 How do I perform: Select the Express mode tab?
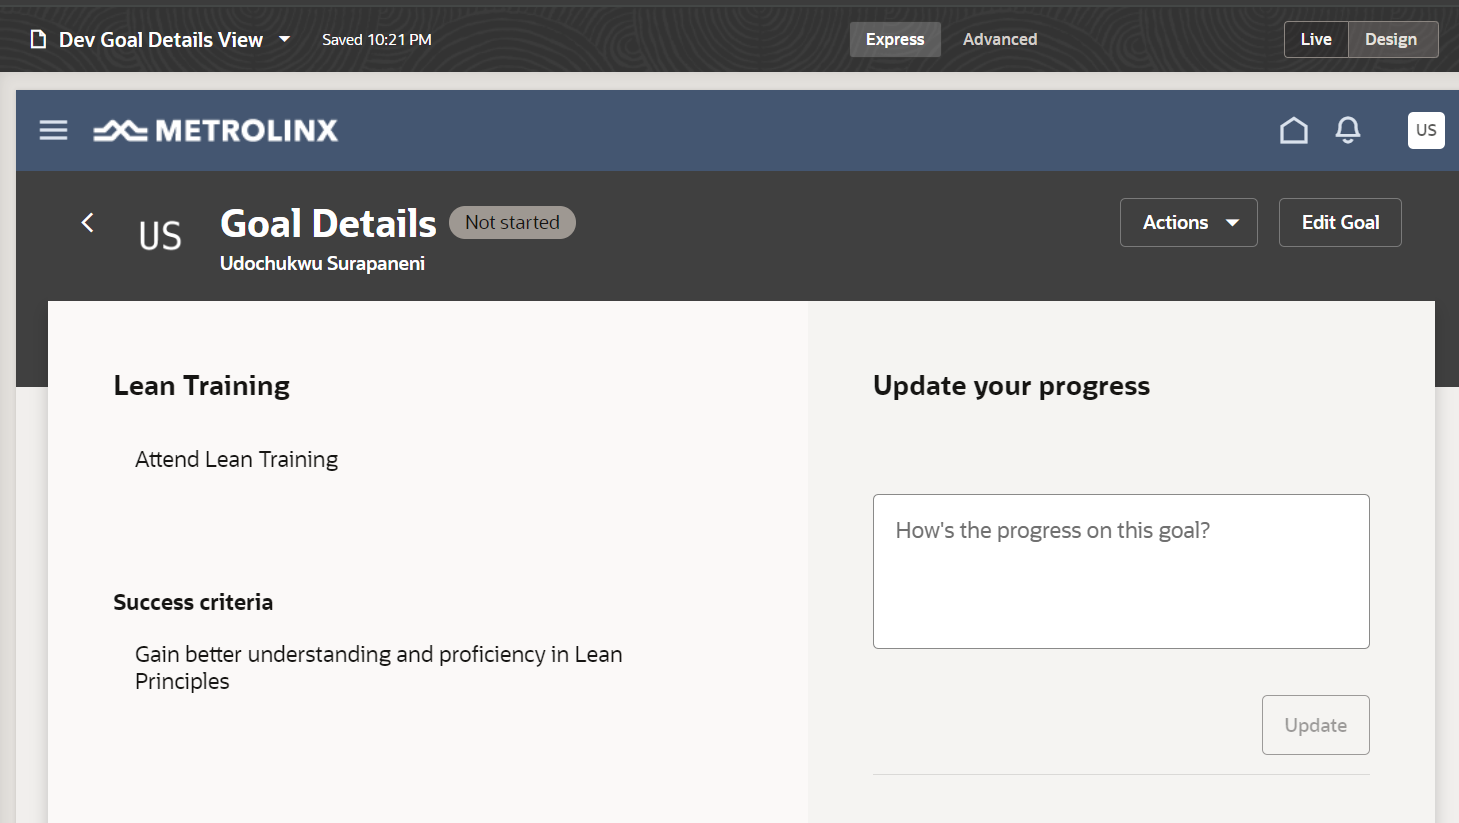coord(894,39)
